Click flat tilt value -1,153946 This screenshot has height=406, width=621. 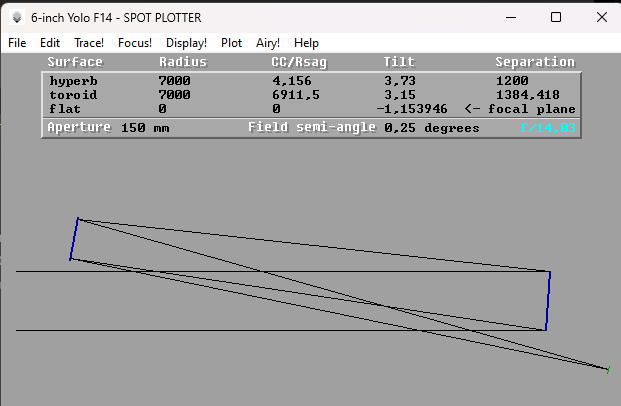[x=412, y=109]
